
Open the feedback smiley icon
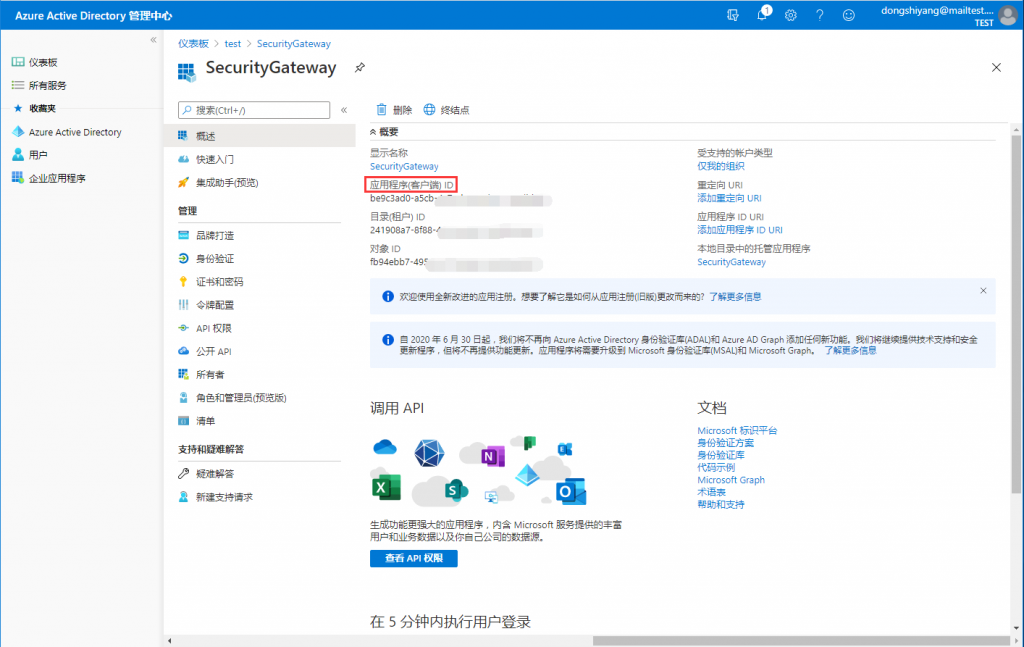(848, 15)
